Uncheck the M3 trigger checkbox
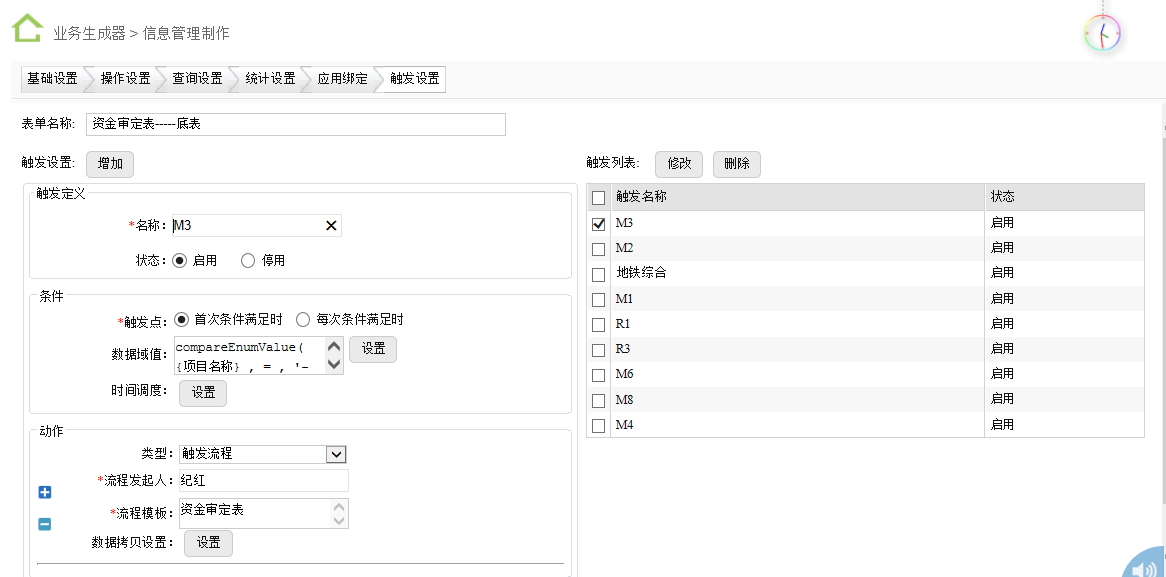This screenshot has height=577, width=1166. (x=599, y=224)
